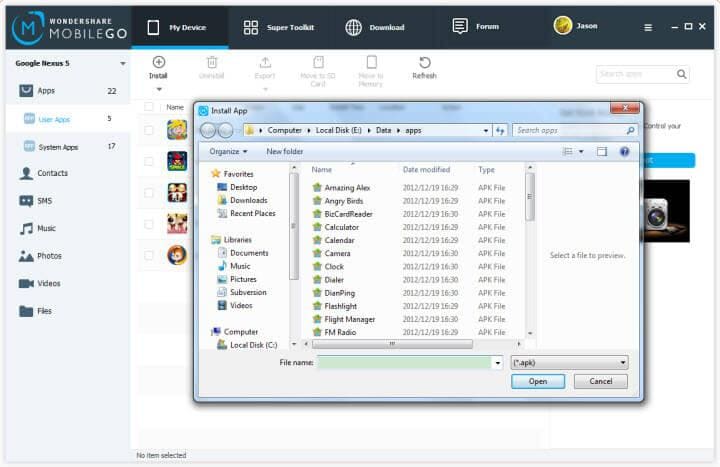
Task: Click Computer in the address path
Action: pos(285,131)
